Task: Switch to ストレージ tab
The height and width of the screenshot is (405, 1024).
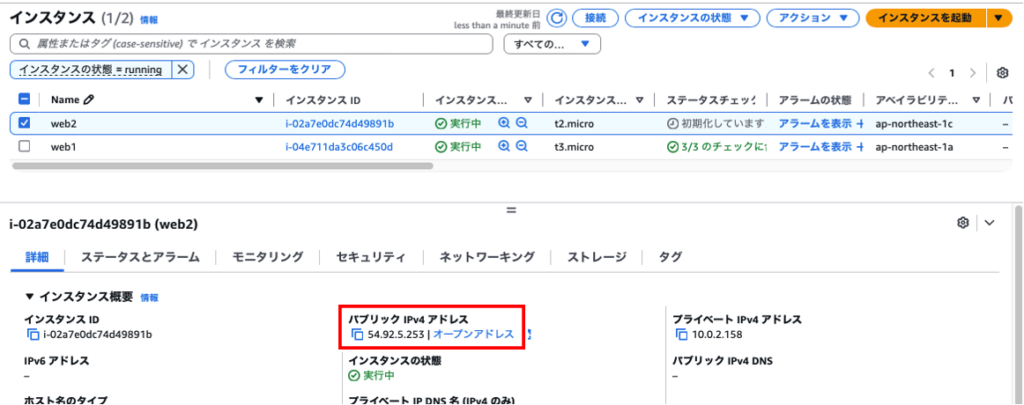Action: coord(597,257)
